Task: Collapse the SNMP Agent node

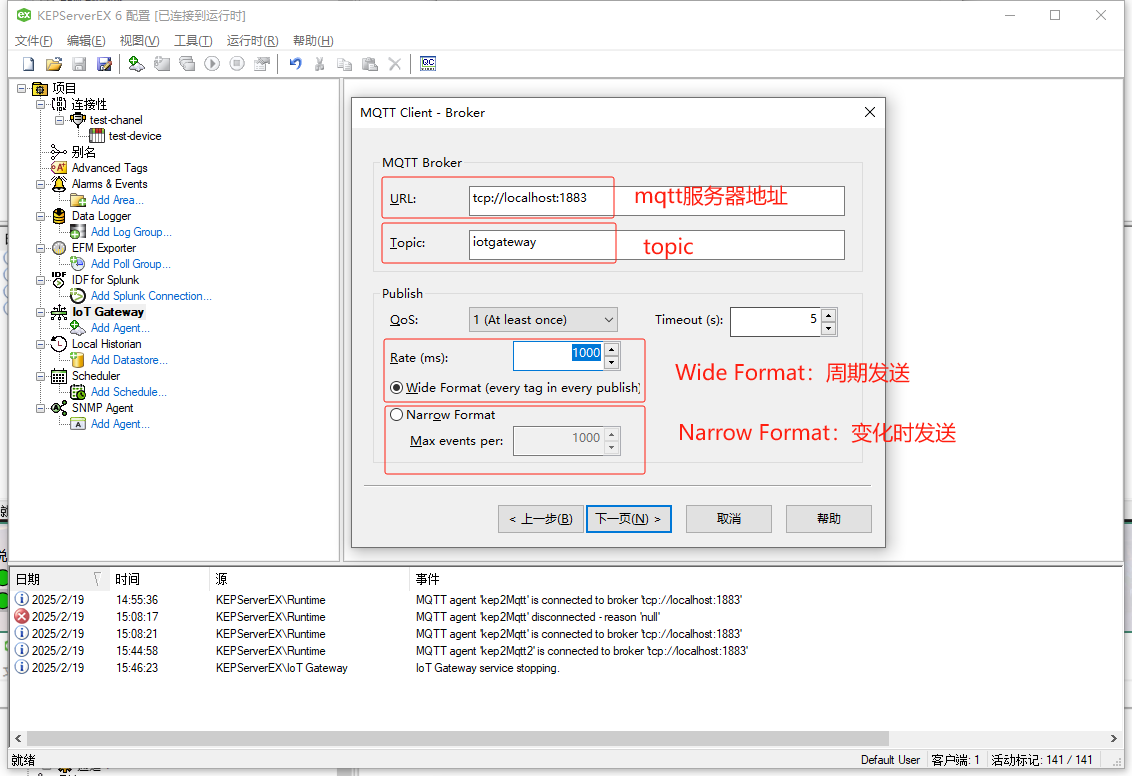Action: (x=40, y=408)
